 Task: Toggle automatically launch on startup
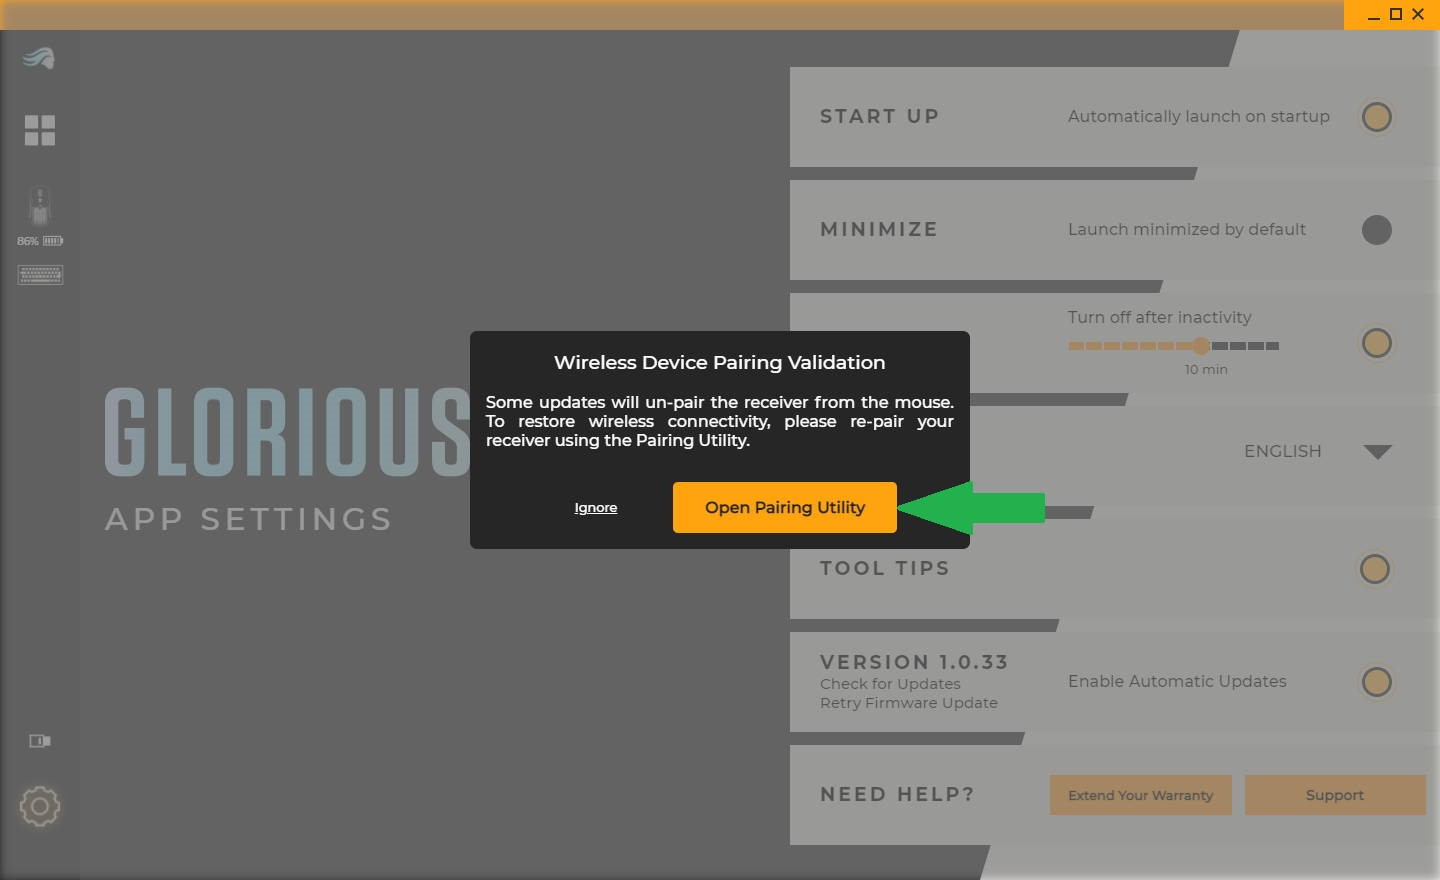point(1377,117)
